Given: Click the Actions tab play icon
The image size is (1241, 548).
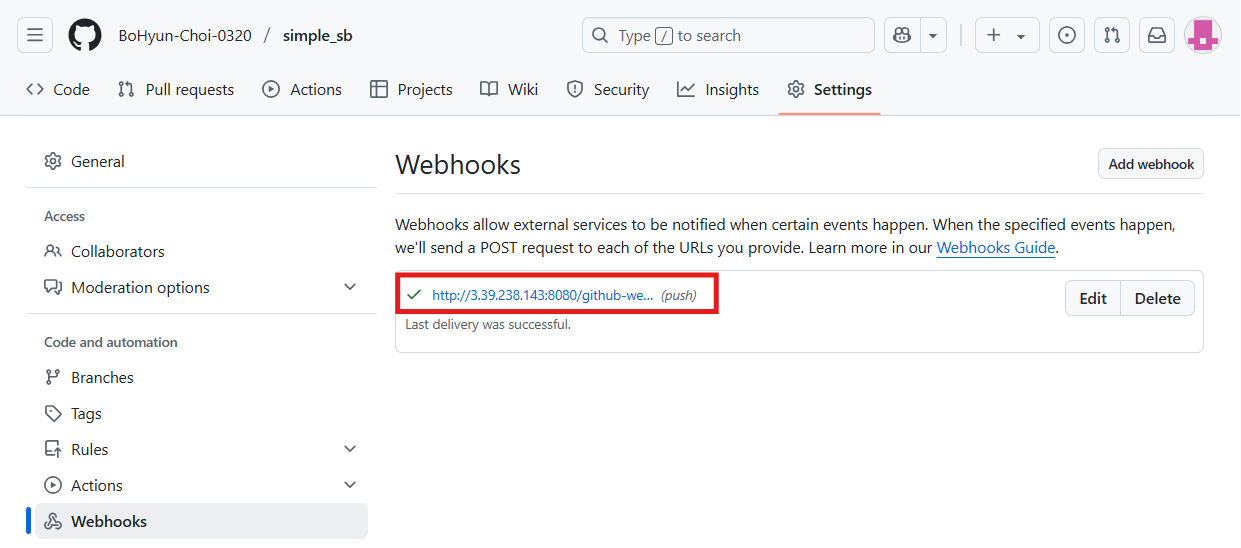Looking at the screenshot, I should pos(271,89).
